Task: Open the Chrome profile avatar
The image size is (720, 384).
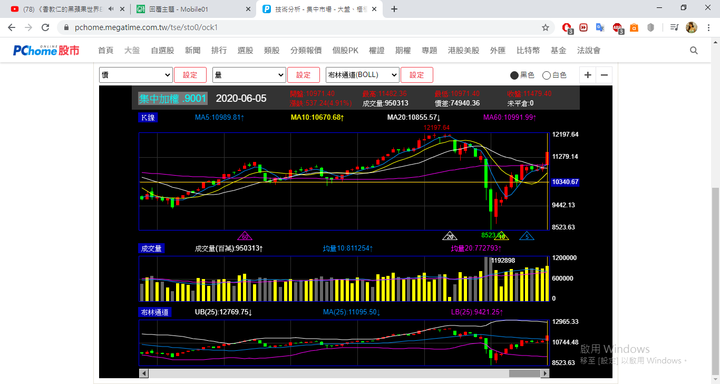Action: coord(691,28)
